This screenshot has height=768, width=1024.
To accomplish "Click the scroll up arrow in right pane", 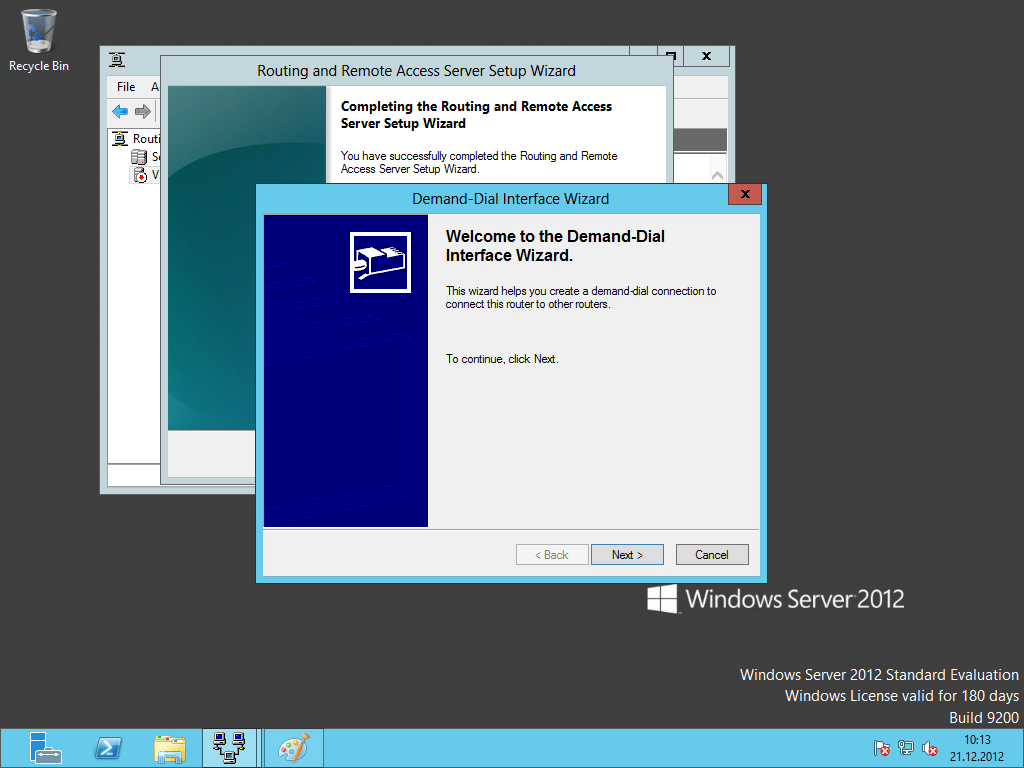I will (x=717, y=176).
